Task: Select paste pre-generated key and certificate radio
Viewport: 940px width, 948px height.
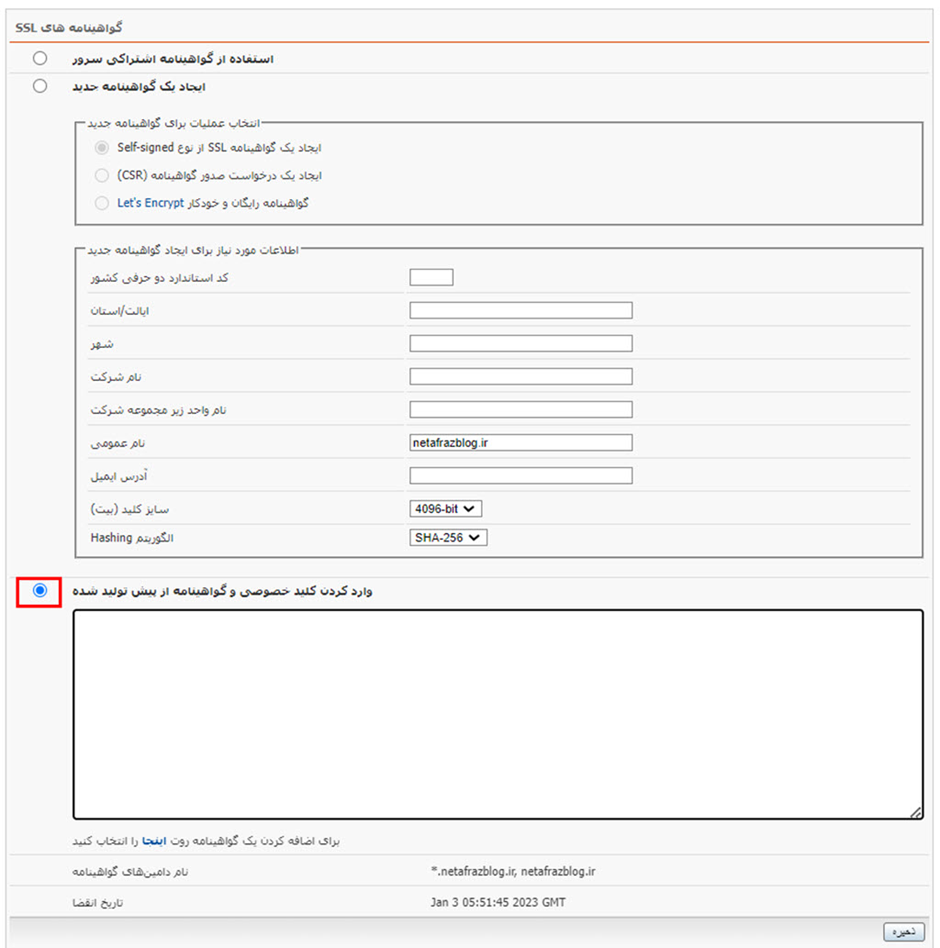Action: 40,590
